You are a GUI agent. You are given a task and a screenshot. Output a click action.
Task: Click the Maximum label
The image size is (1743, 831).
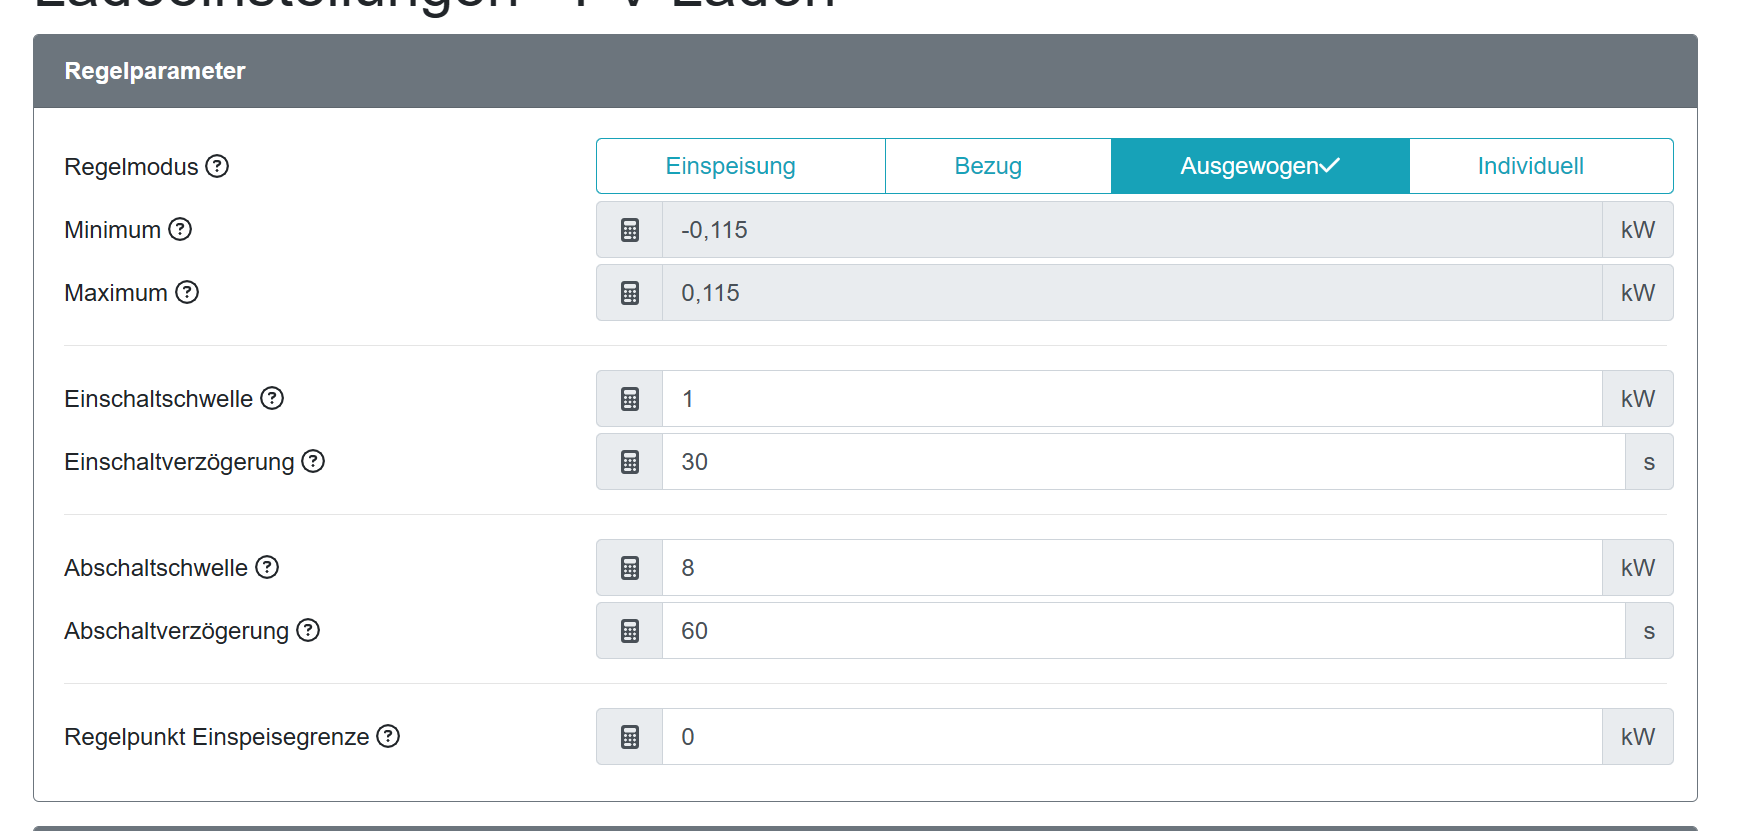[116, 293]
